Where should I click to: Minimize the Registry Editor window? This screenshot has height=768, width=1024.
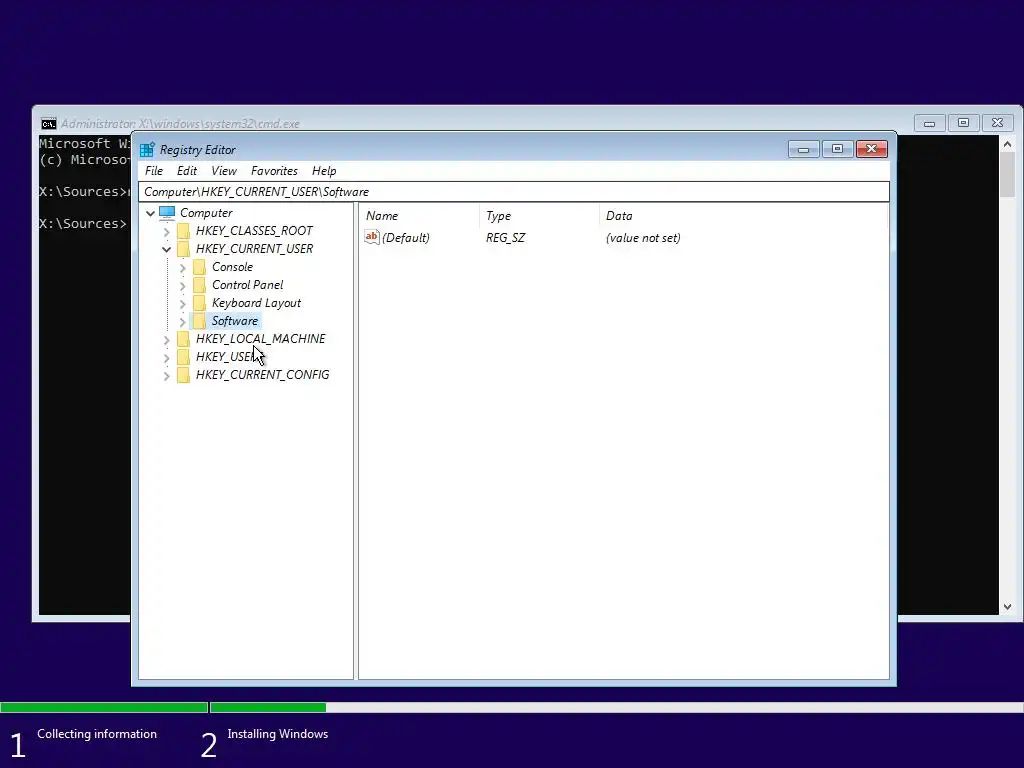pyautogui.click(x=804, y=150)
